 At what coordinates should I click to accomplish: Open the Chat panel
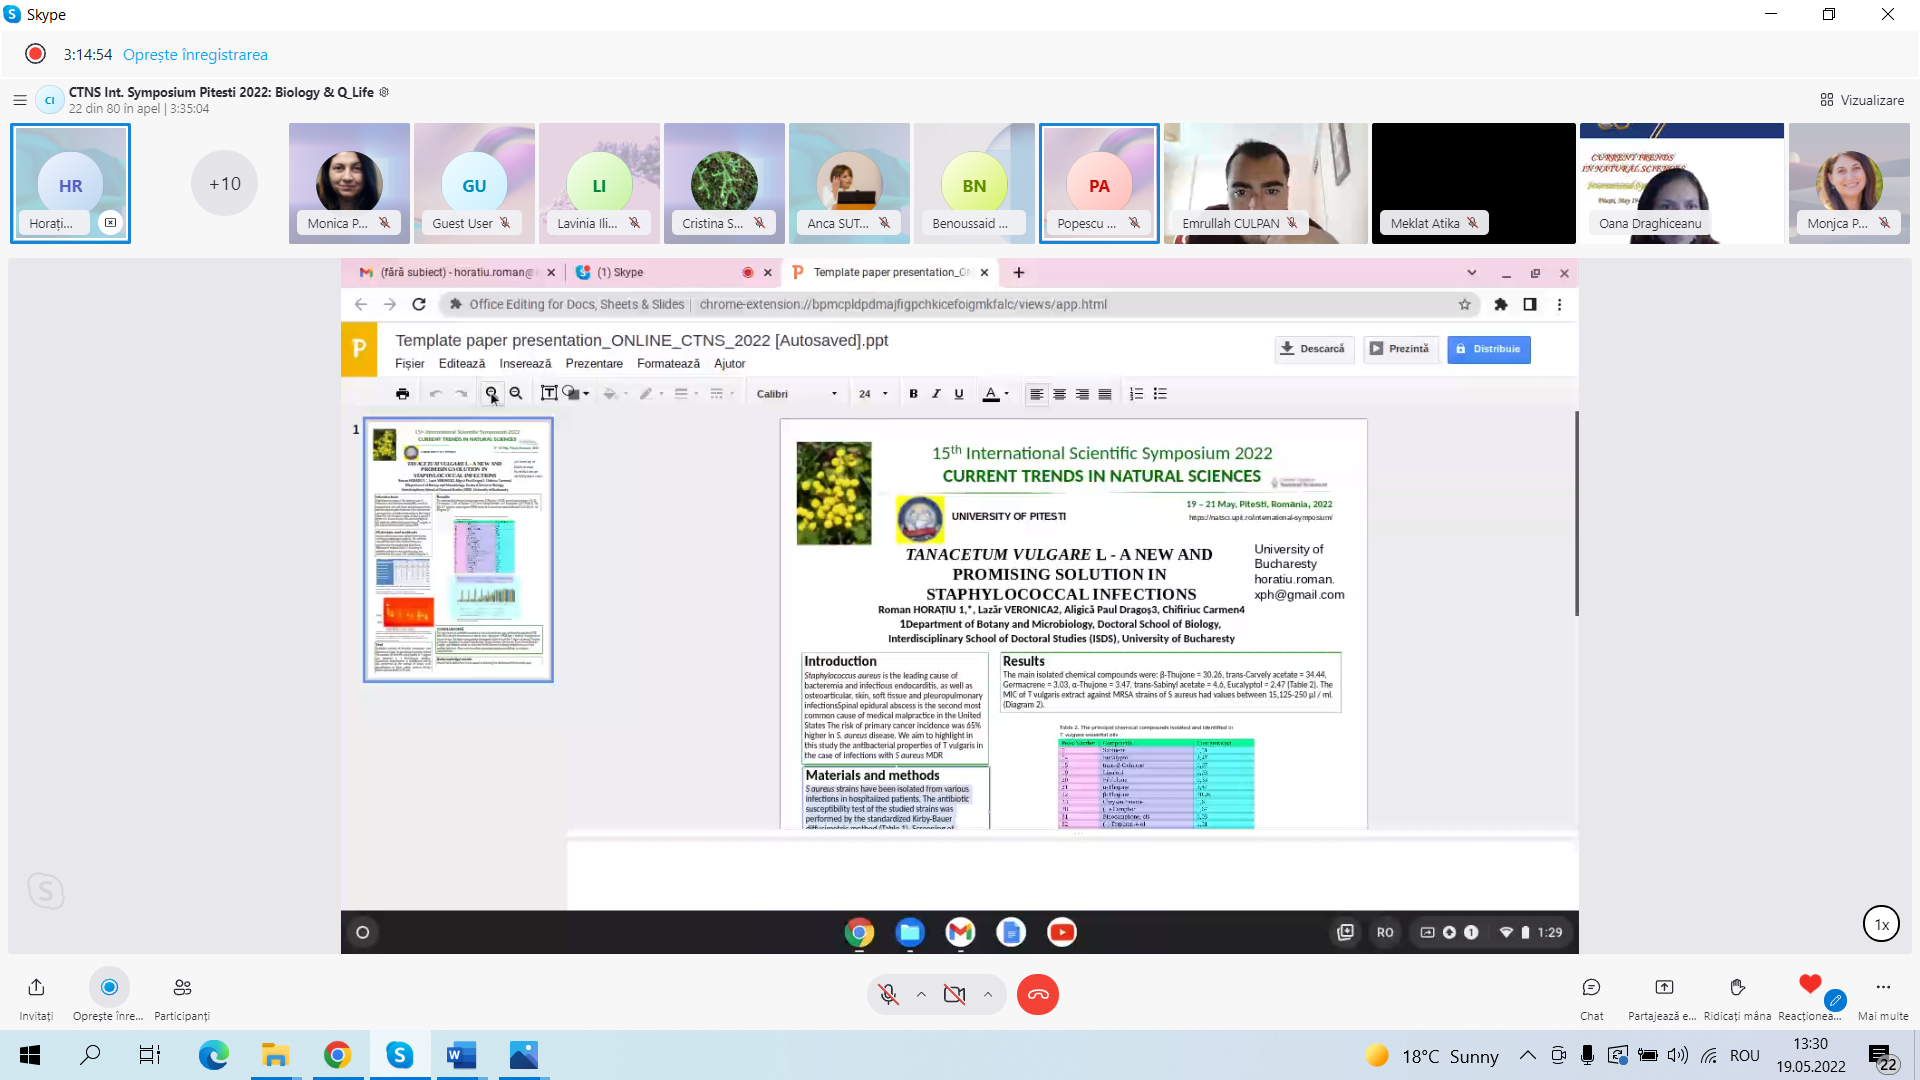point(1591,997)
